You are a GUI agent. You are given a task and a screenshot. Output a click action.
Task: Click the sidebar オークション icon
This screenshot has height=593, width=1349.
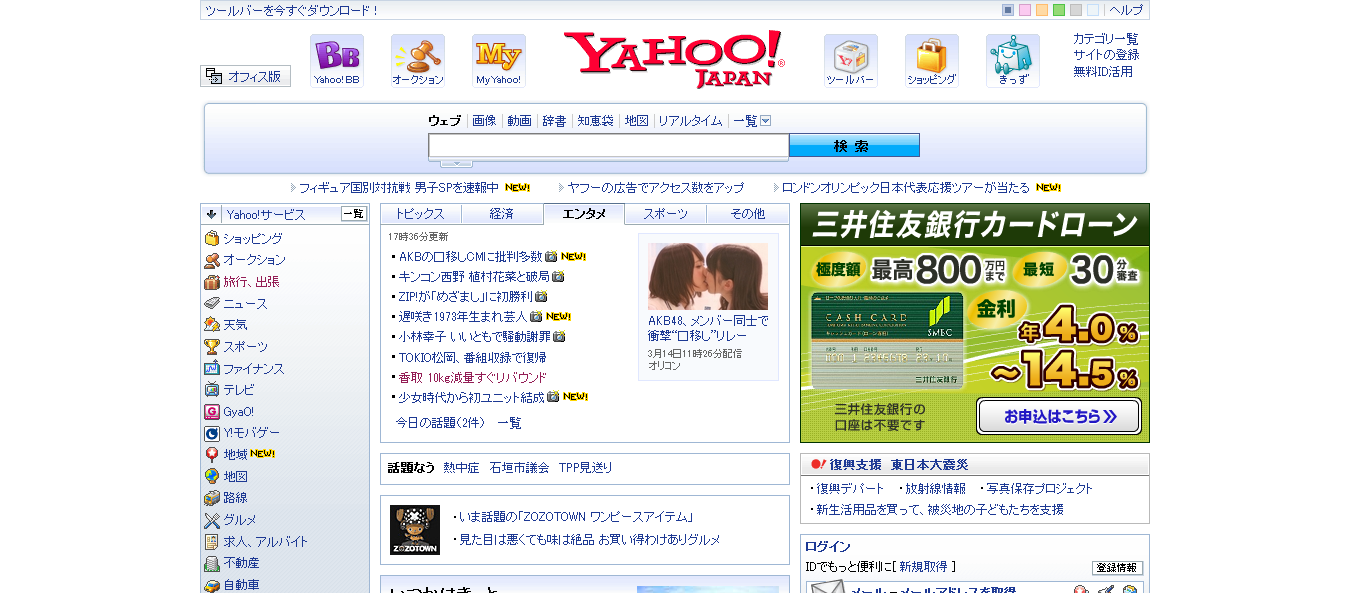click(212, 260)
